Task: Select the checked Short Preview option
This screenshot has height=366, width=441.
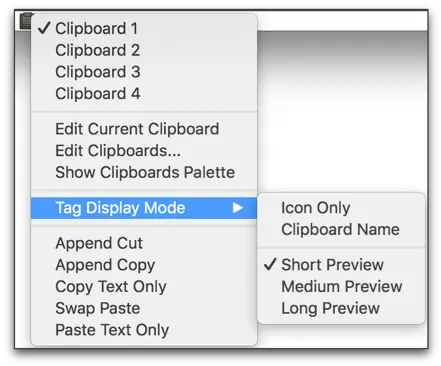Action: [x=341, y=265]
